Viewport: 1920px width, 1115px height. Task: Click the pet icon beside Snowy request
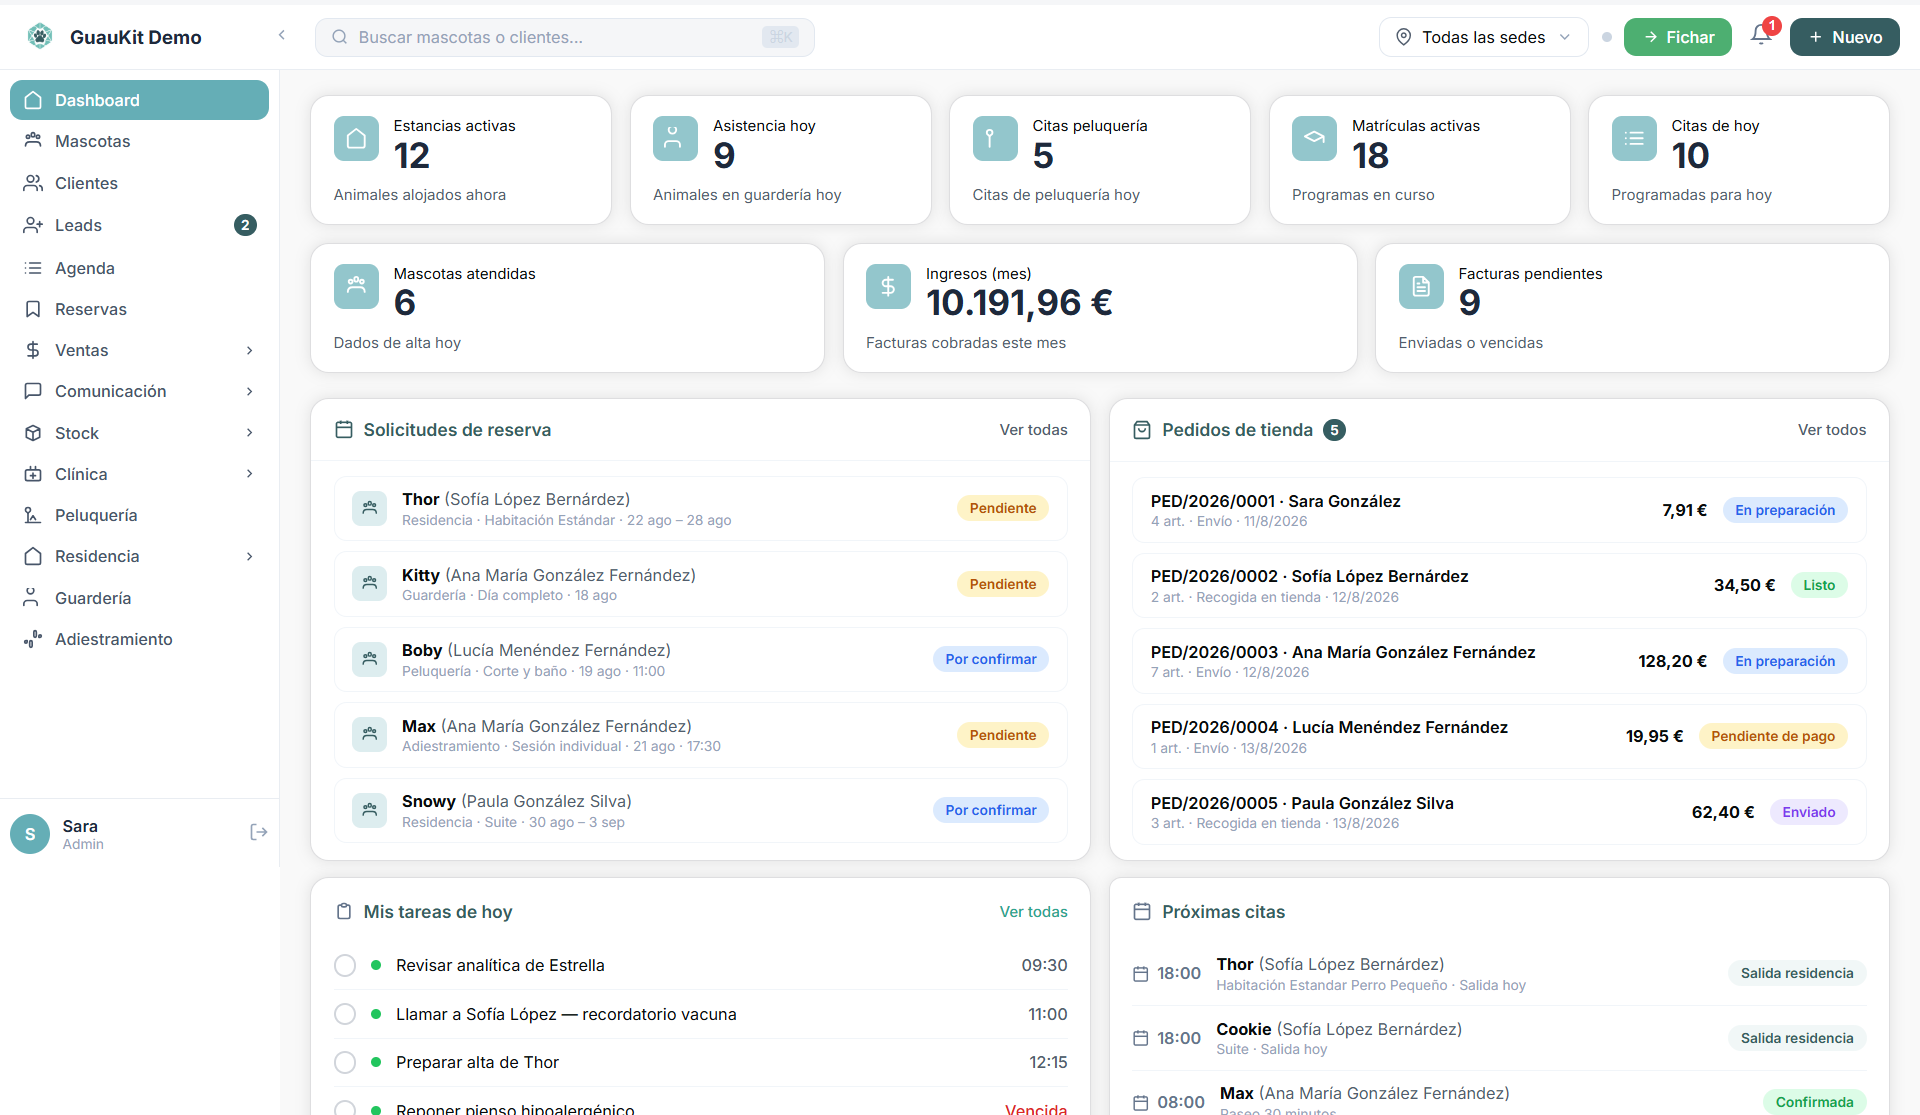(369, 810)
